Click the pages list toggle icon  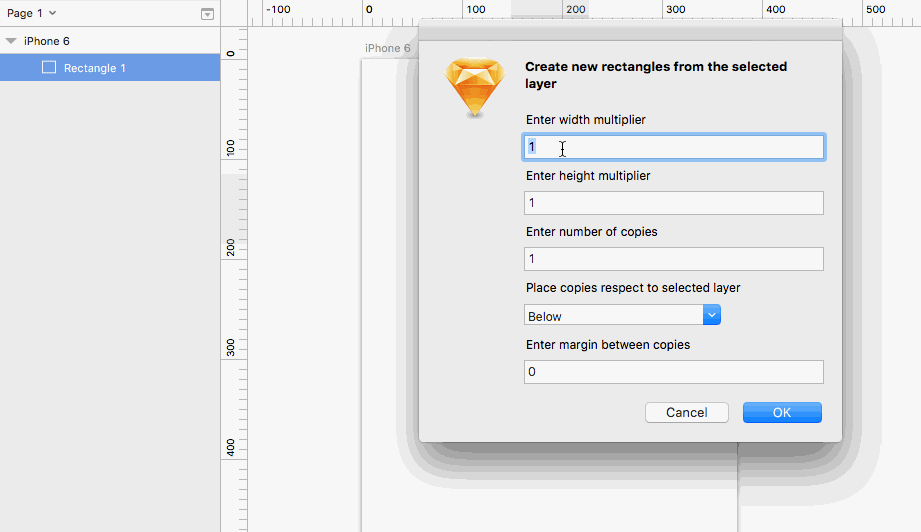pyautogui.click(x=207, y=14)
